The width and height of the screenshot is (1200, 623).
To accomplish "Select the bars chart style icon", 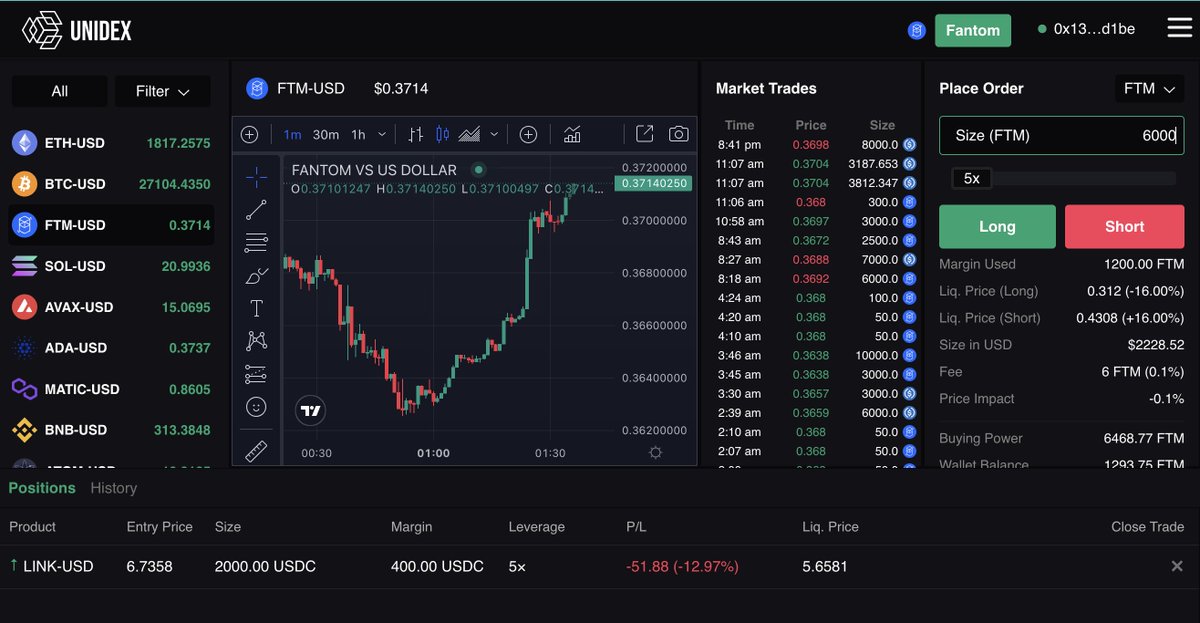I will pos(417,134).
